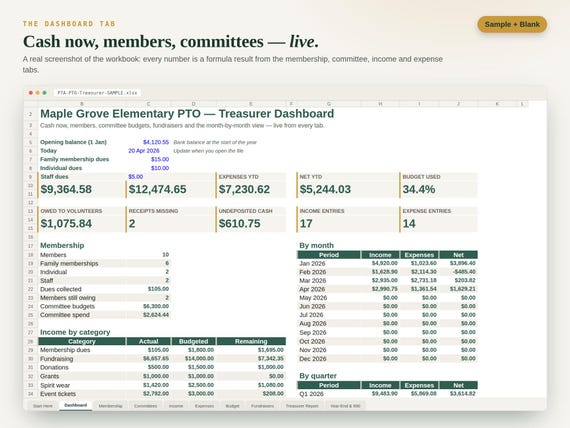The width and height of the screenshot is (570, 428).
Task: Select the Q1 2026 income value $9,483.90
Action: [x=385, y=393]
